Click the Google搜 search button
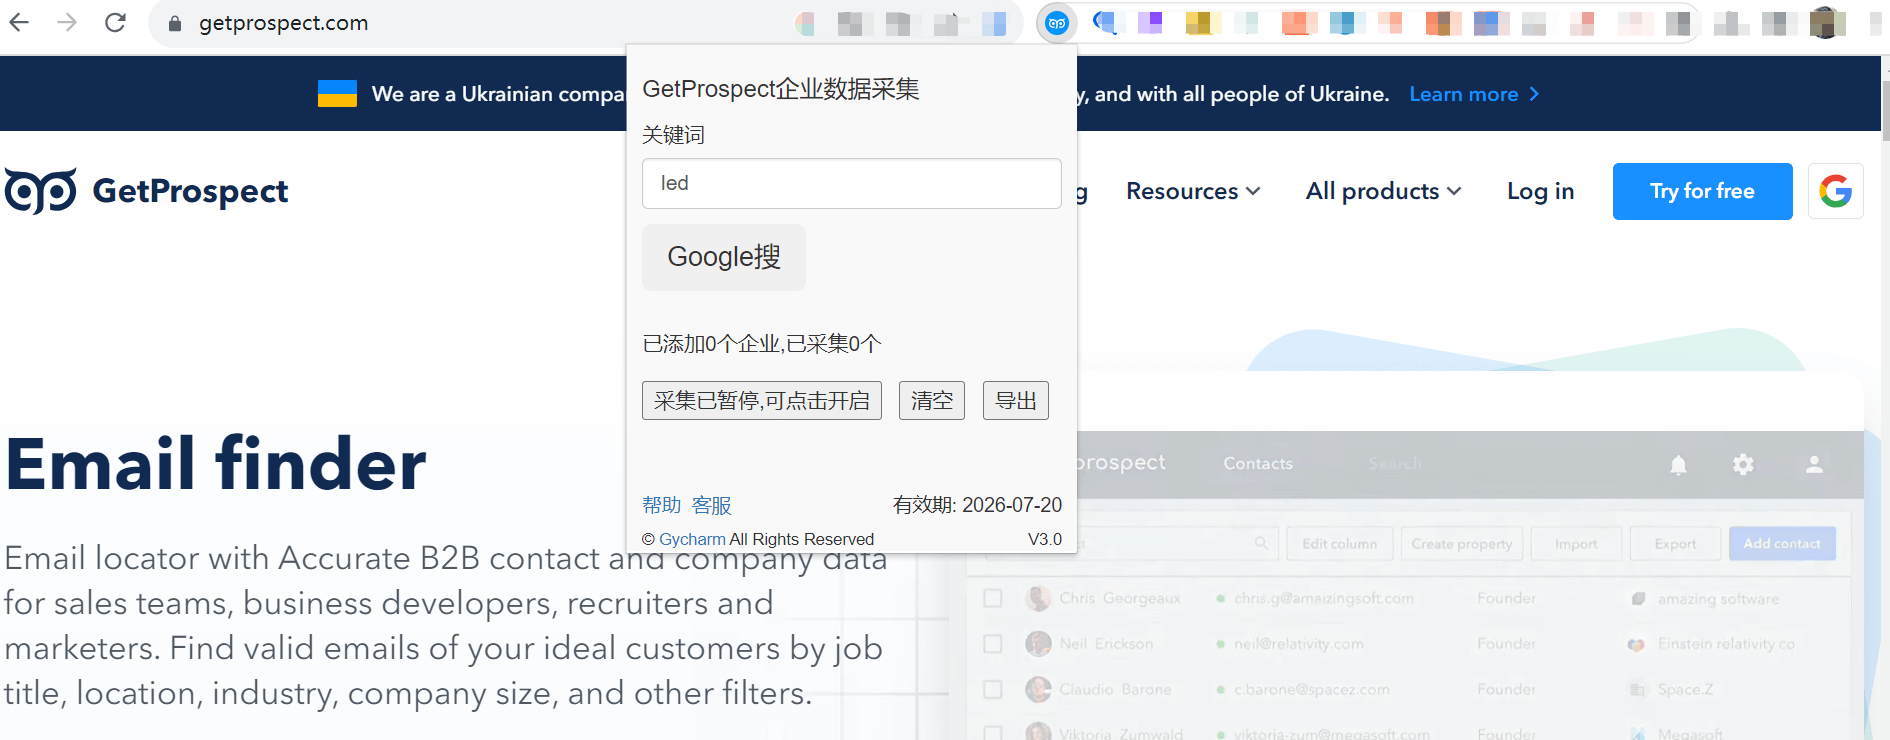 click(x=724, y=257)
